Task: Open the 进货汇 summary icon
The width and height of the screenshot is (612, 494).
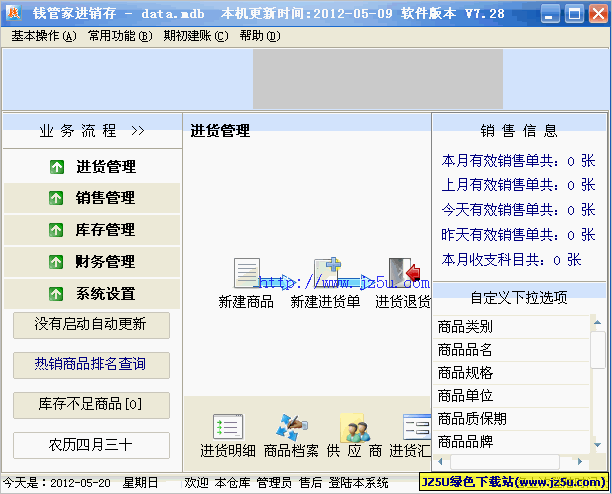Action: 416,427
